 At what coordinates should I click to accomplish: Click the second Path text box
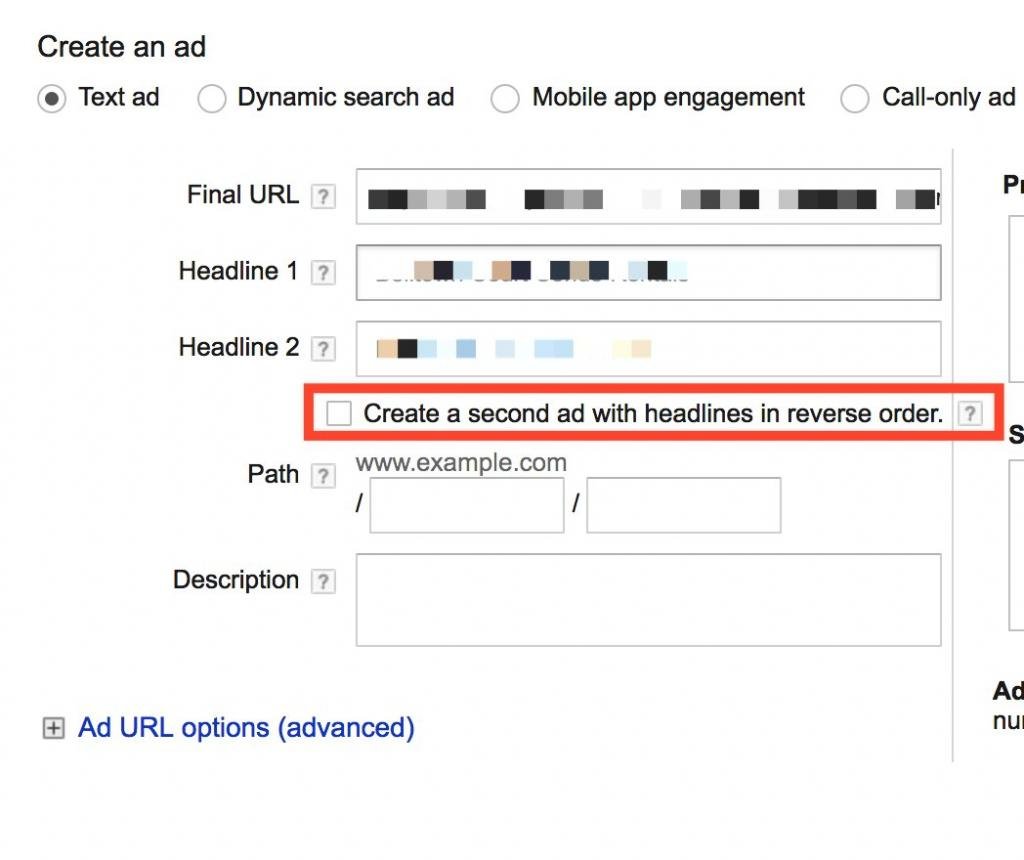point(683,505)
